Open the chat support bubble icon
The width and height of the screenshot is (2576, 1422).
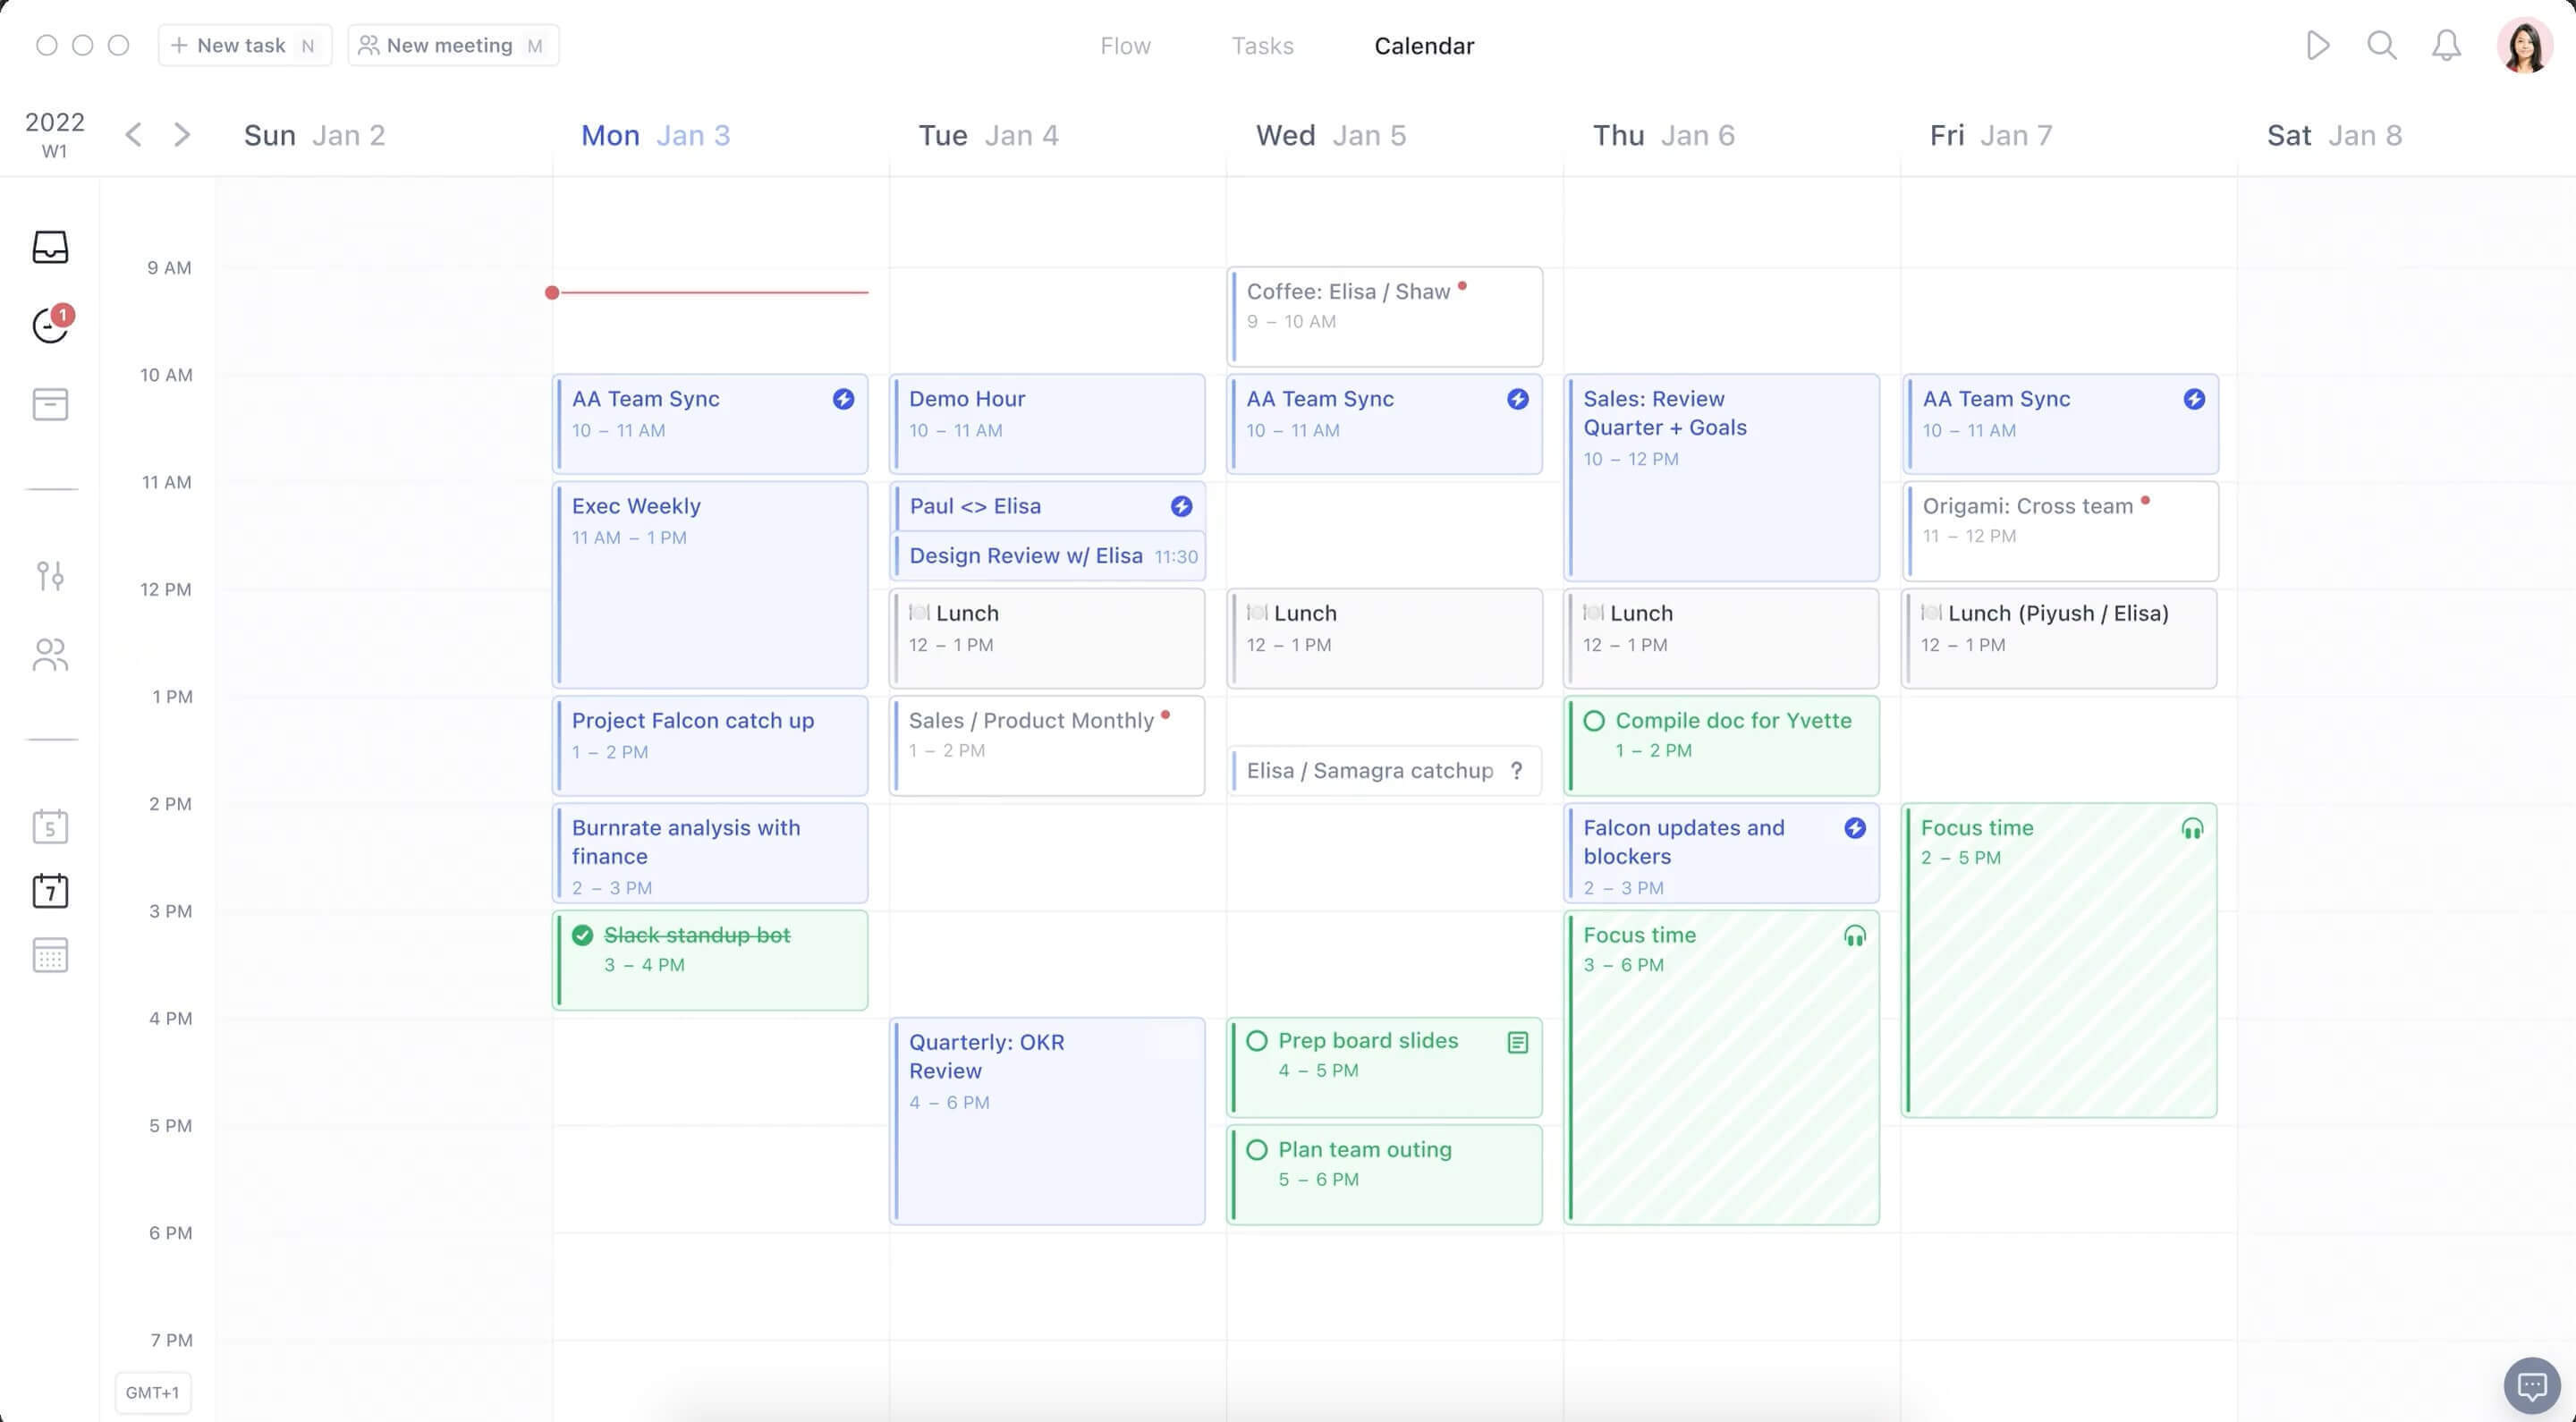coord(2531,1385)
